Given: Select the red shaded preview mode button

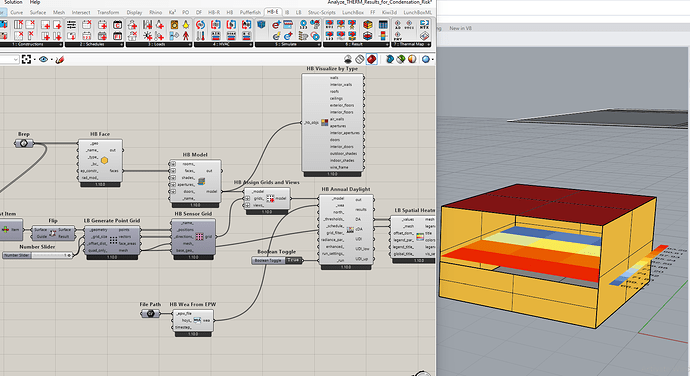Looking at the screenshot, I should click(372, 59).
